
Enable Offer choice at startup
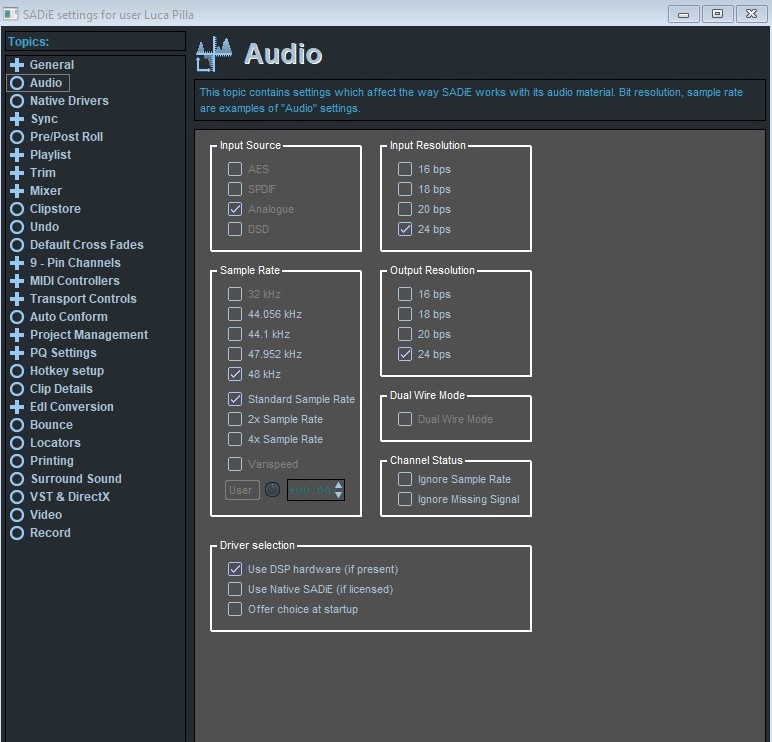pos(235,609)
